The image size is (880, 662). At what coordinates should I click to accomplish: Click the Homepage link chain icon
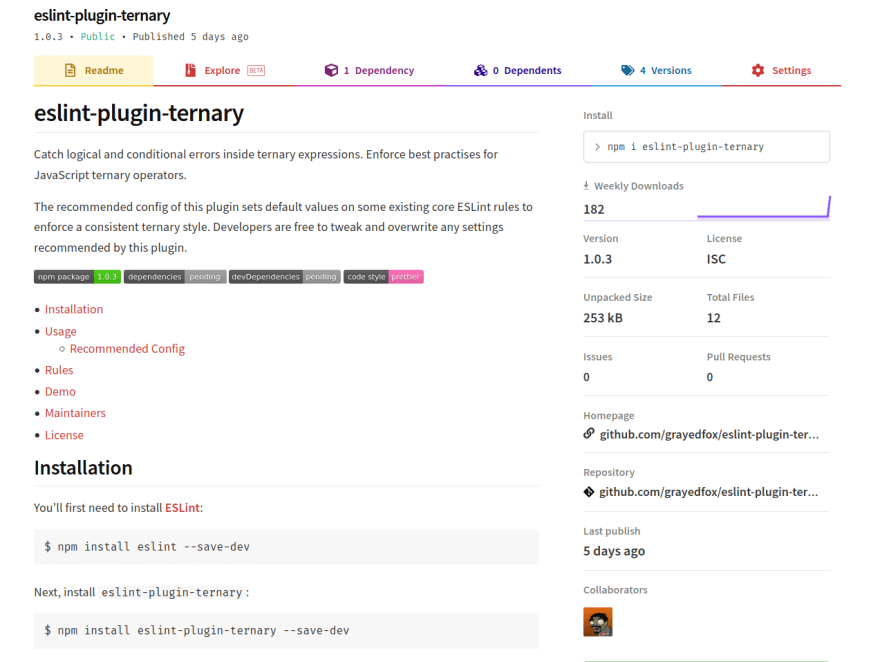[589, 434]
